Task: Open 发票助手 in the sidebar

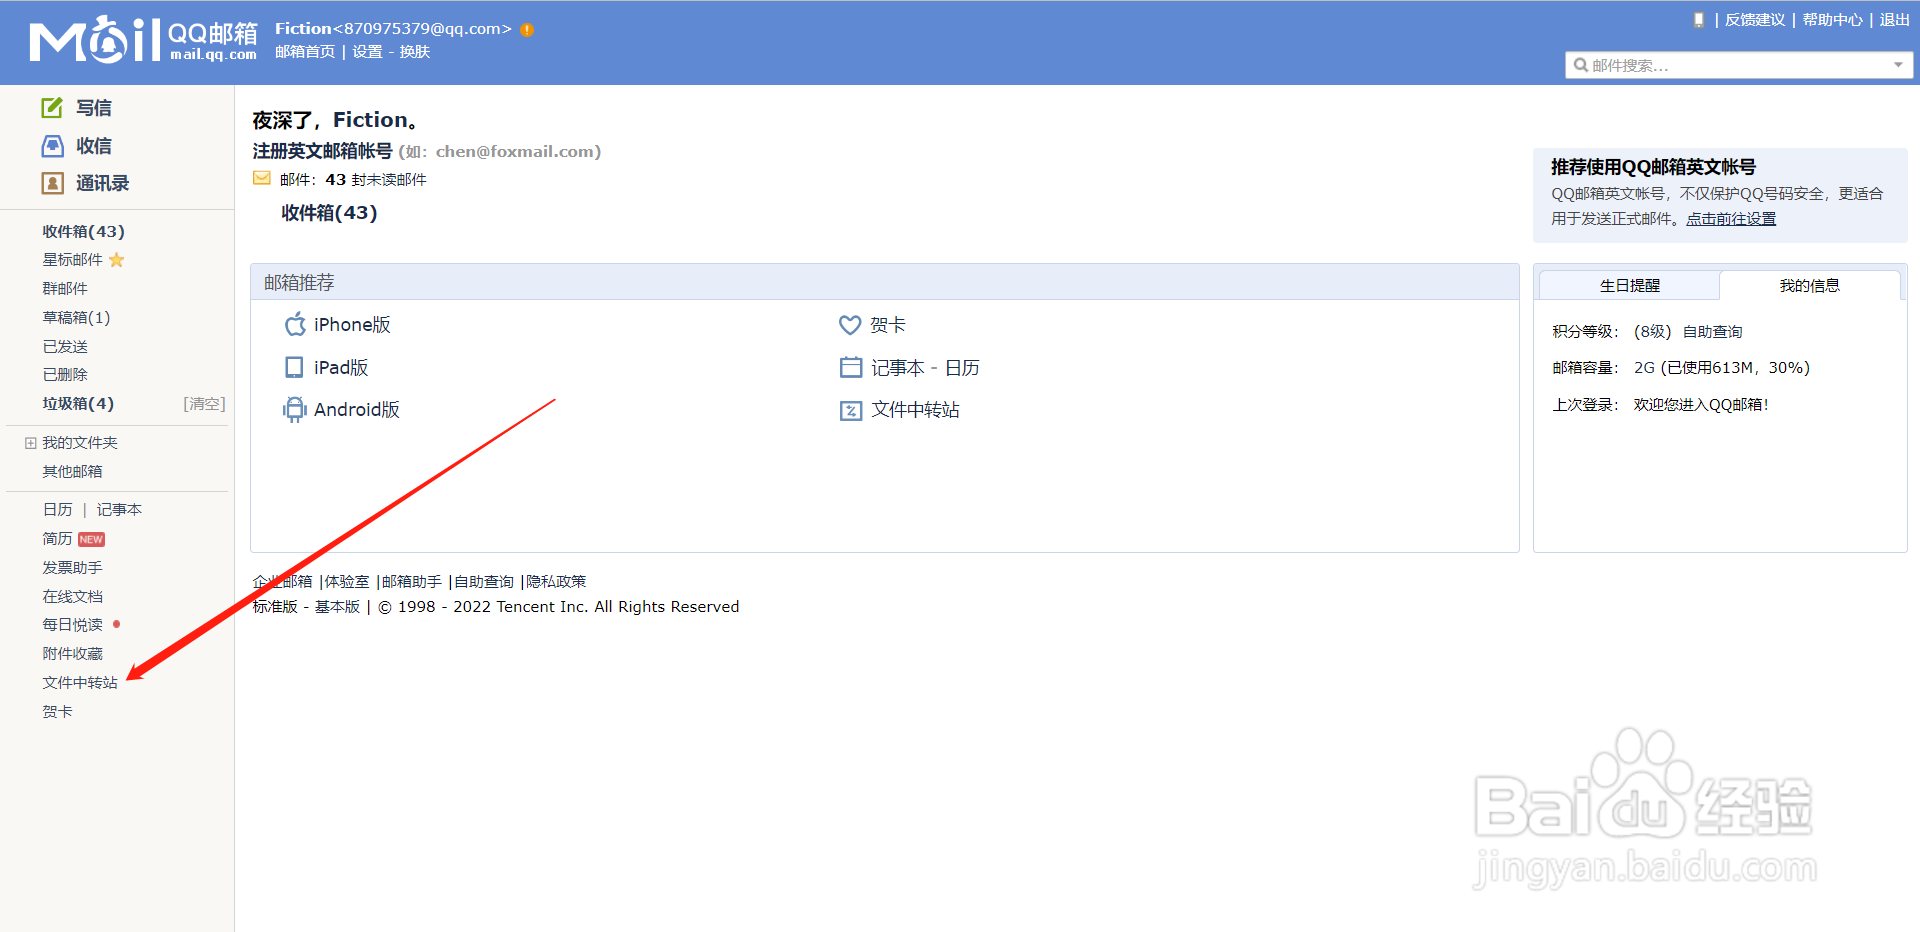Action: click(72, 568)
